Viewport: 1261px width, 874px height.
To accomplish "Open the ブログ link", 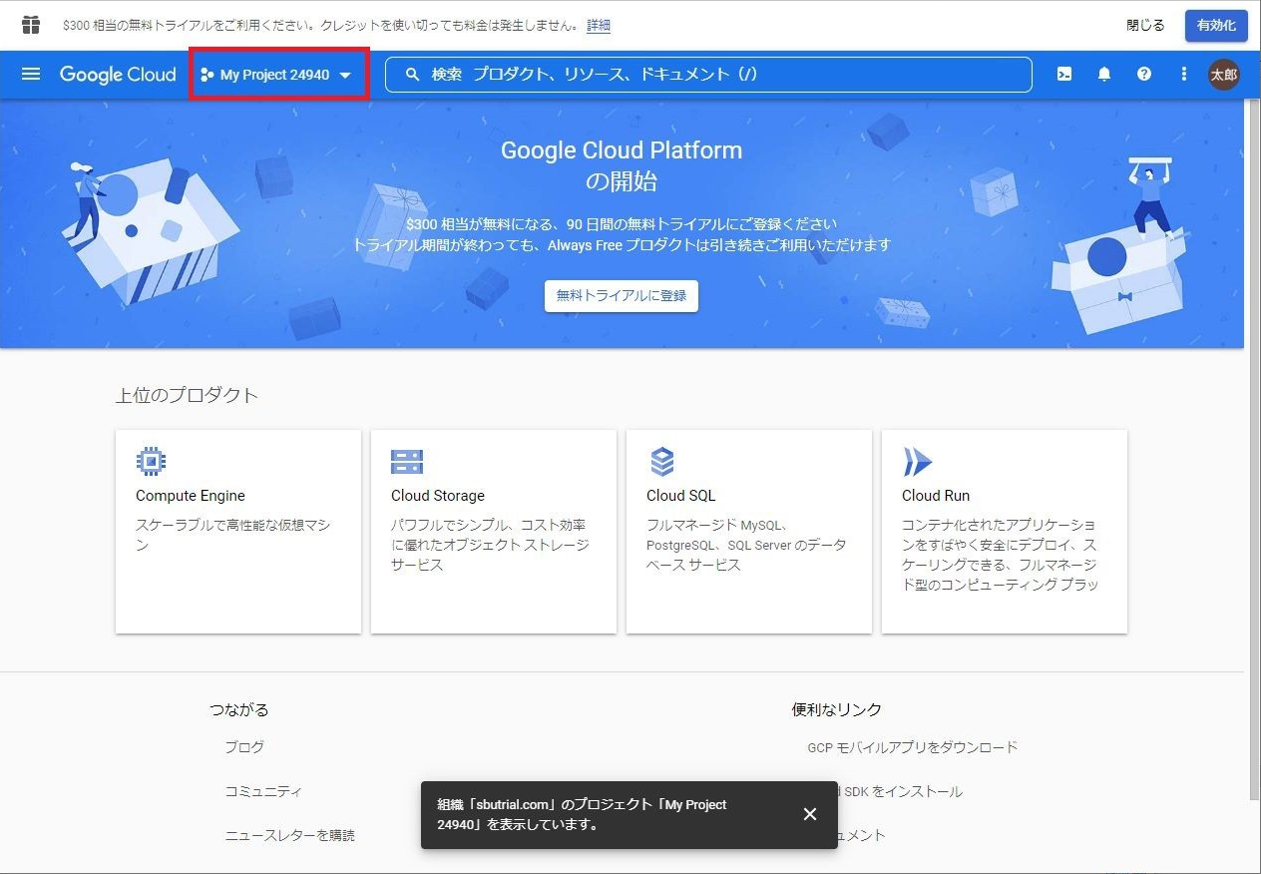I will [244, 747].
